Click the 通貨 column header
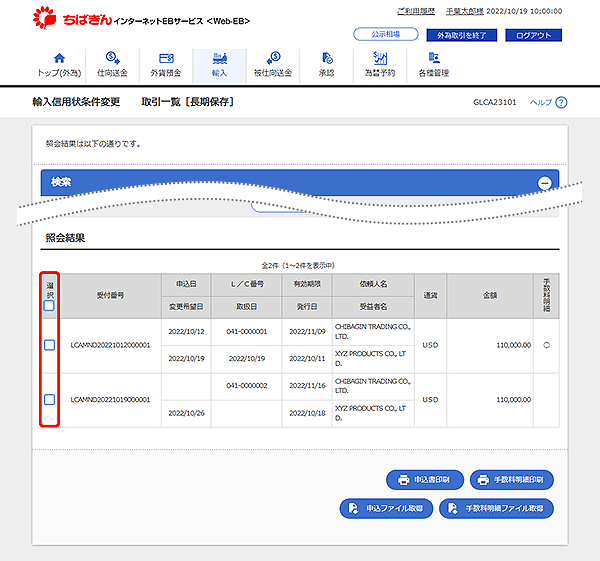This screenshot has height=561, width=600. [x=430, y=295]
